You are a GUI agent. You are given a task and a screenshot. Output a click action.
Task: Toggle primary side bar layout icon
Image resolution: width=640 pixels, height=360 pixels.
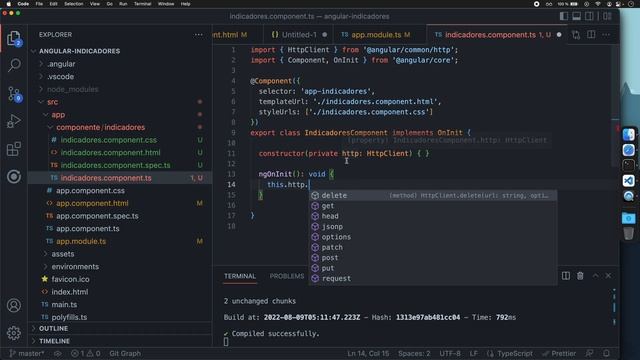pyautogui.click(x=563, y=16)
